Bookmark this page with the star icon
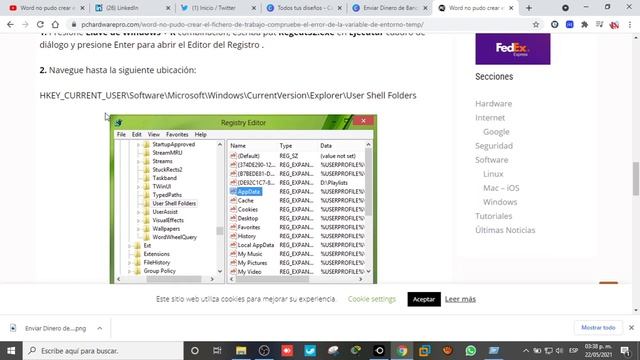Viewport: 640px width, 360px height. click(x=536, y=24)
